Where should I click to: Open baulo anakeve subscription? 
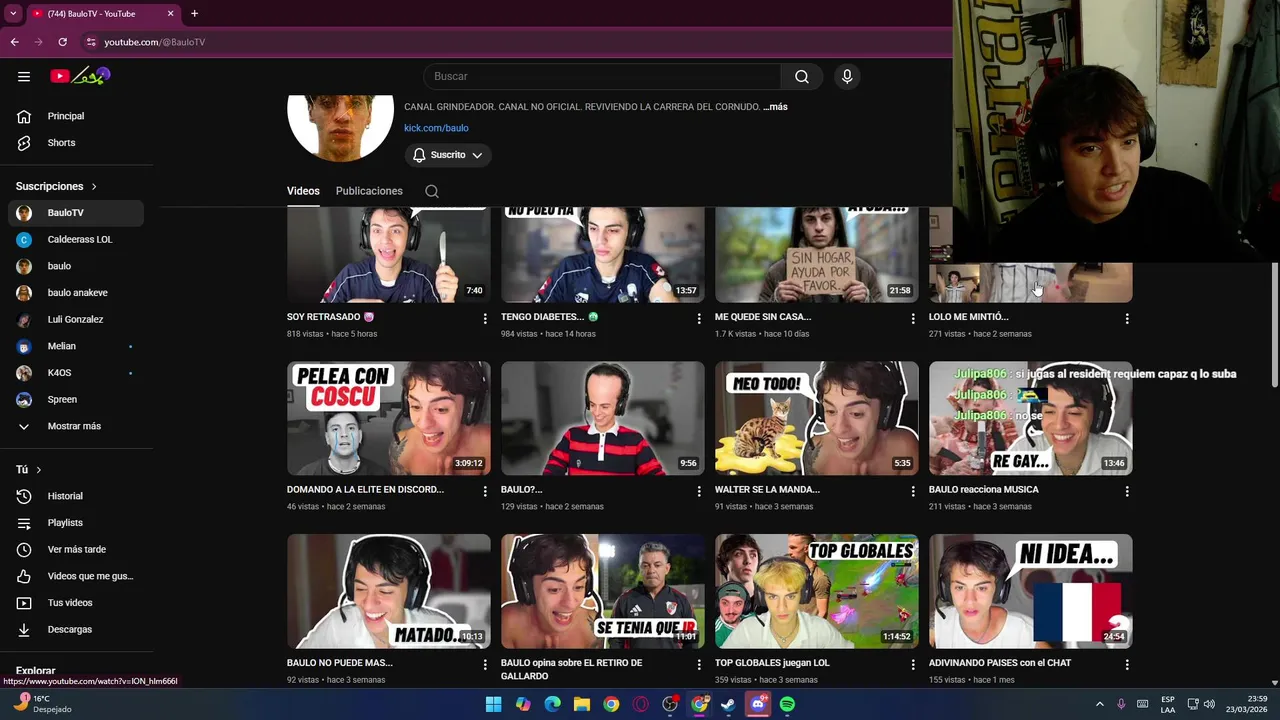click(76, 293)
